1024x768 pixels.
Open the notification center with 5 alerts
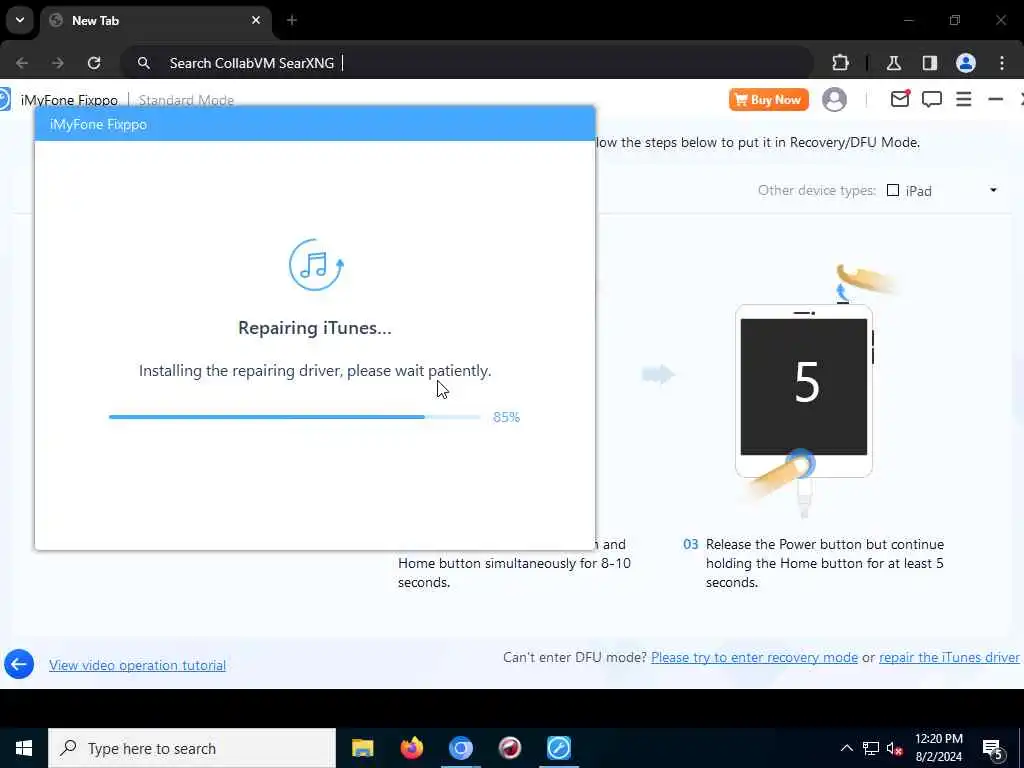click(x=993, y=748)
